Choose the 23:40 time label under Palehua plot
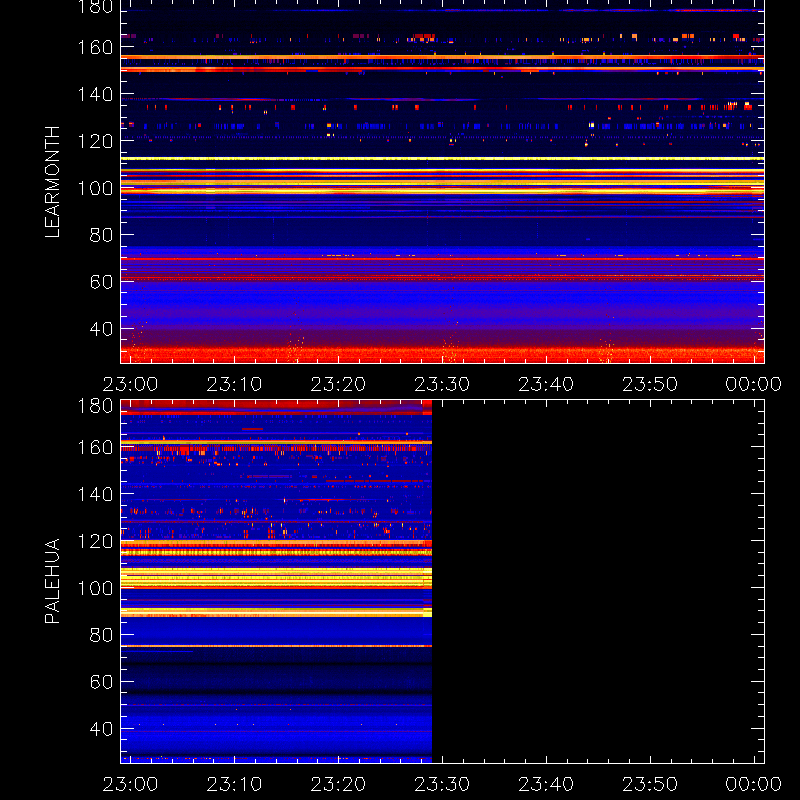The width and height of the screenshot is (800, 800). (546, 784)
